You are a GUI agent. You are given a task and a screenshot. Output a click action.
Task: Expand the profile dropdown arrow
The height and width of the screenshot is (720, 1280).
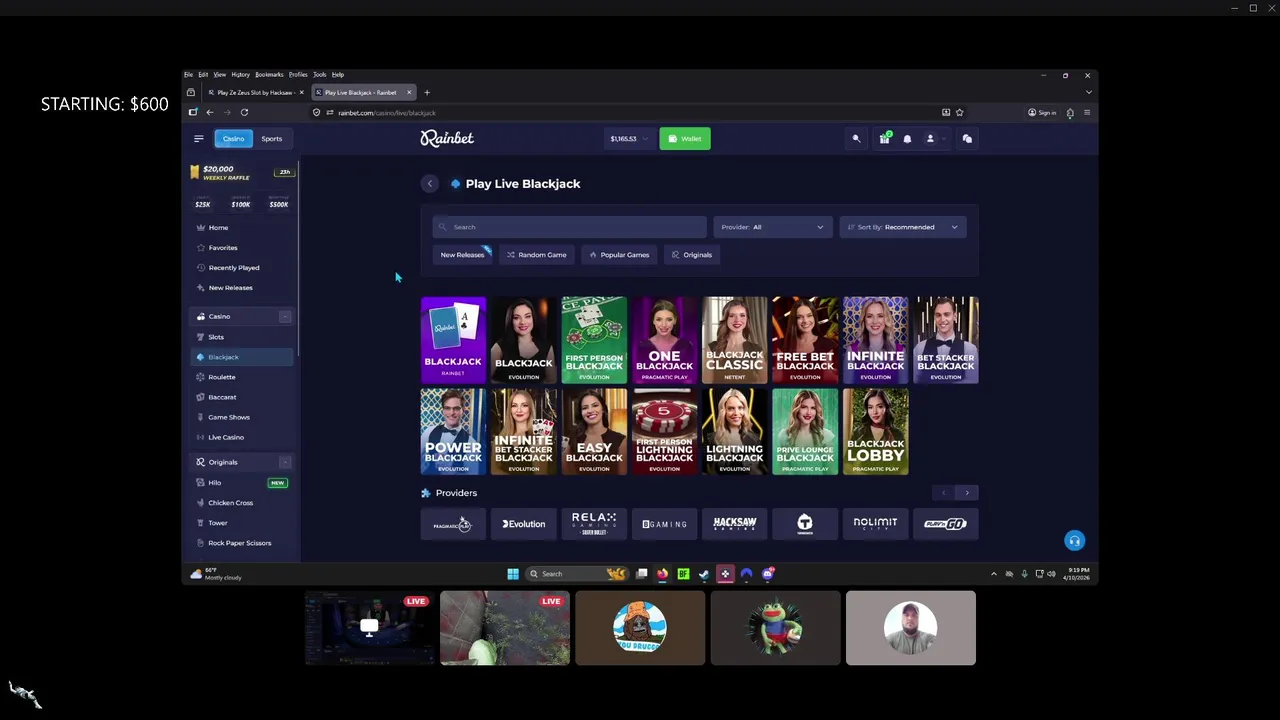click(942, 139)
